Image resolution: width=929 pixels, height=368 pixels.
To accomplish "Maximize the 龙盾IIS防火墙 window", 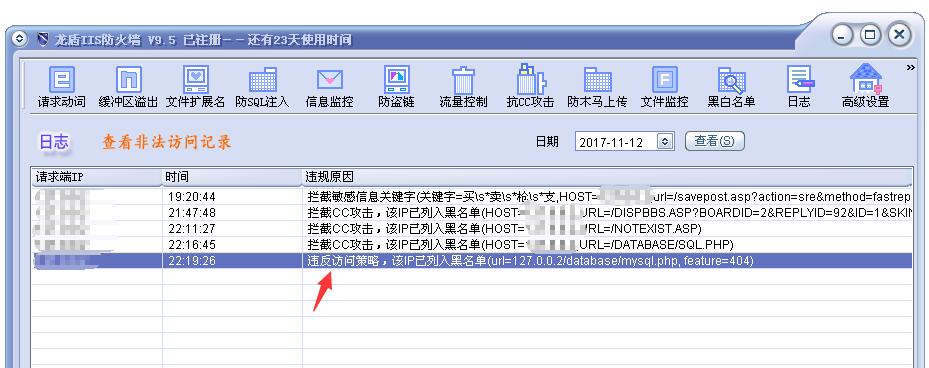I will tap(870, 35).
